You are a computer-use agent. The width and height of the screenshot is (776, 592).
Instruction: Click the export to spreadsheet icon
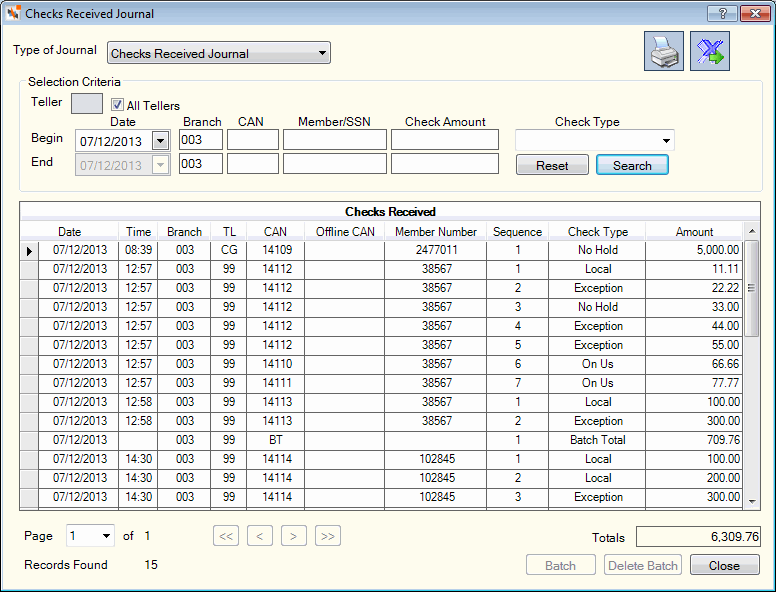pyautogui.click(x=710, y=51)
